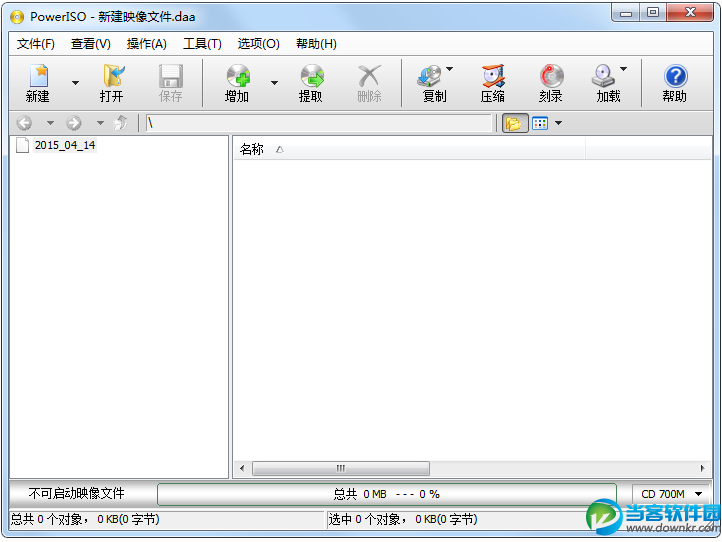Click the PowerISO title bar icon
This screenshot has width=722, height=542.
(x=17, y=17)
